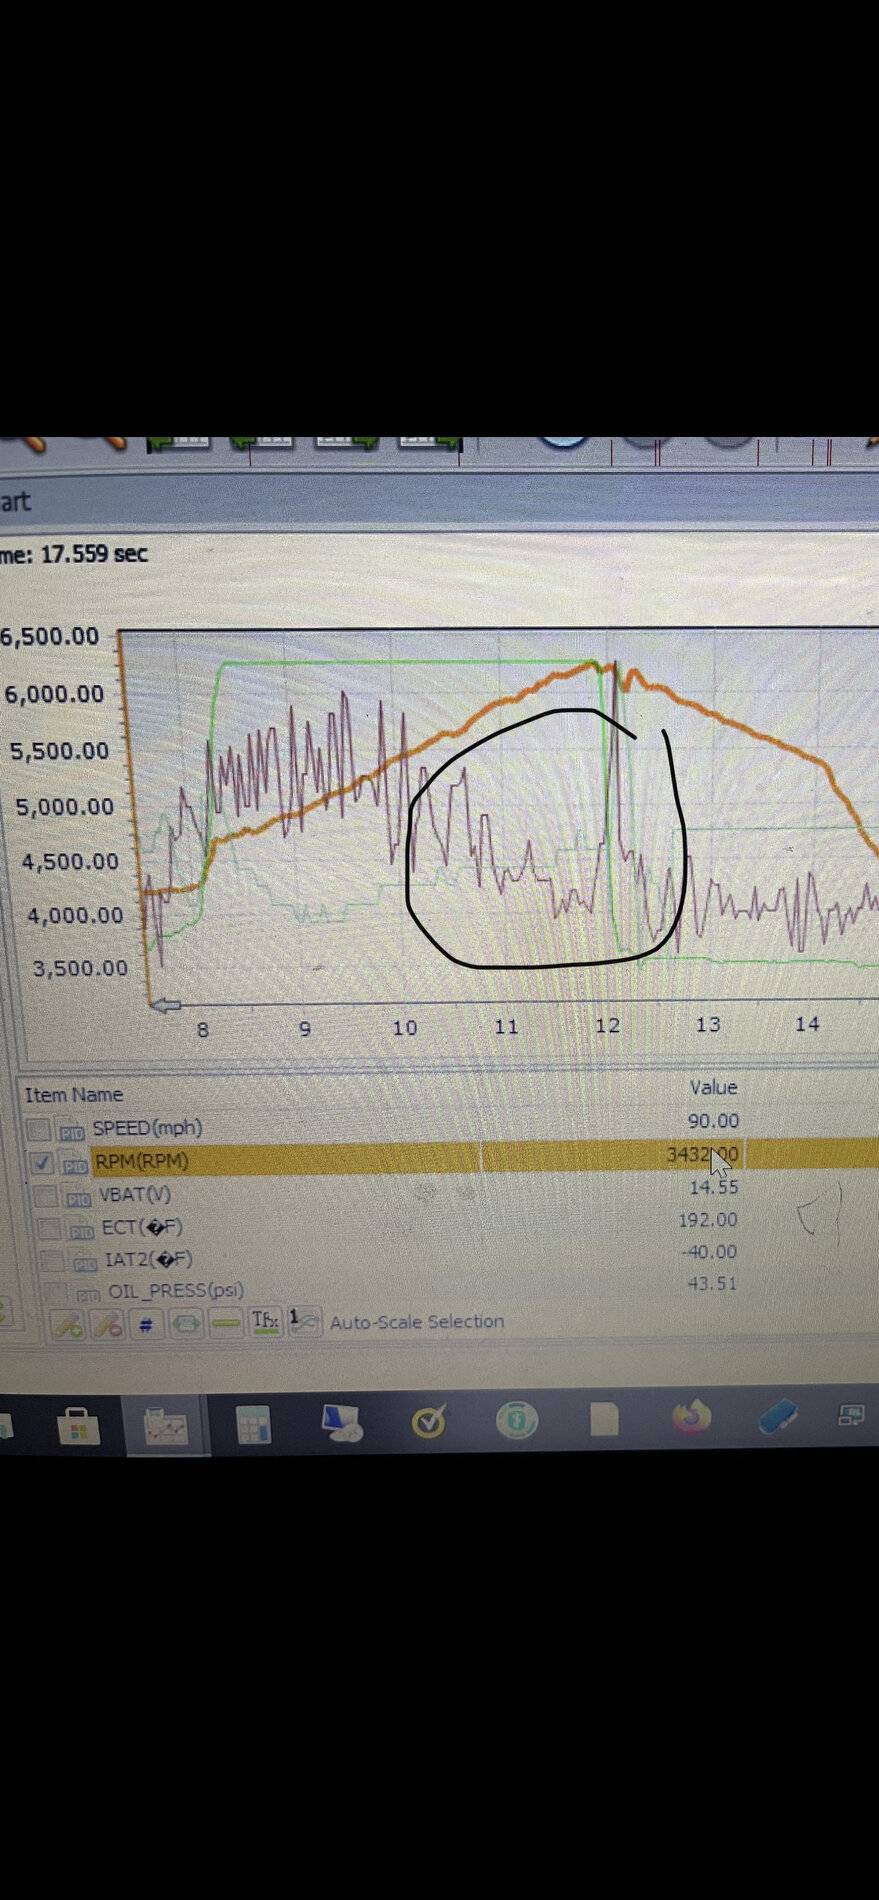
Task: Click the 90.00 value for SPEED
Action: (x=713, y=1121)
